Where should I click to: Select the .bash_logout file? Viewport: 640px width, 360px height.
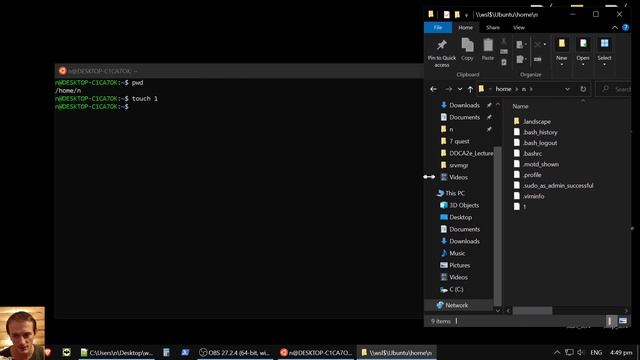(x=540, y=142)
